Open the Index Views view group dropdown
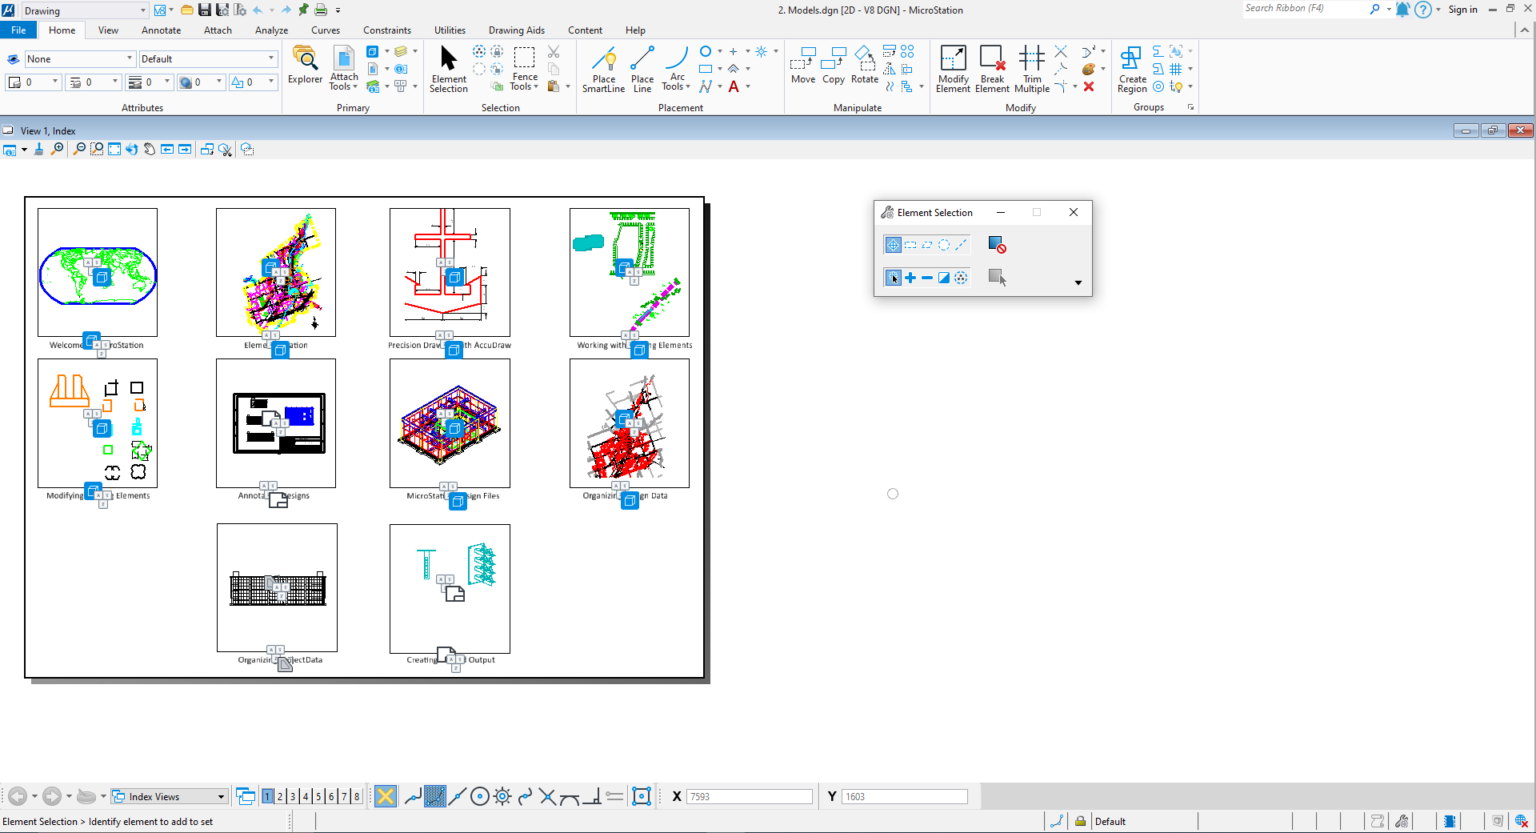1536x833 pixels. click(169, 797)
